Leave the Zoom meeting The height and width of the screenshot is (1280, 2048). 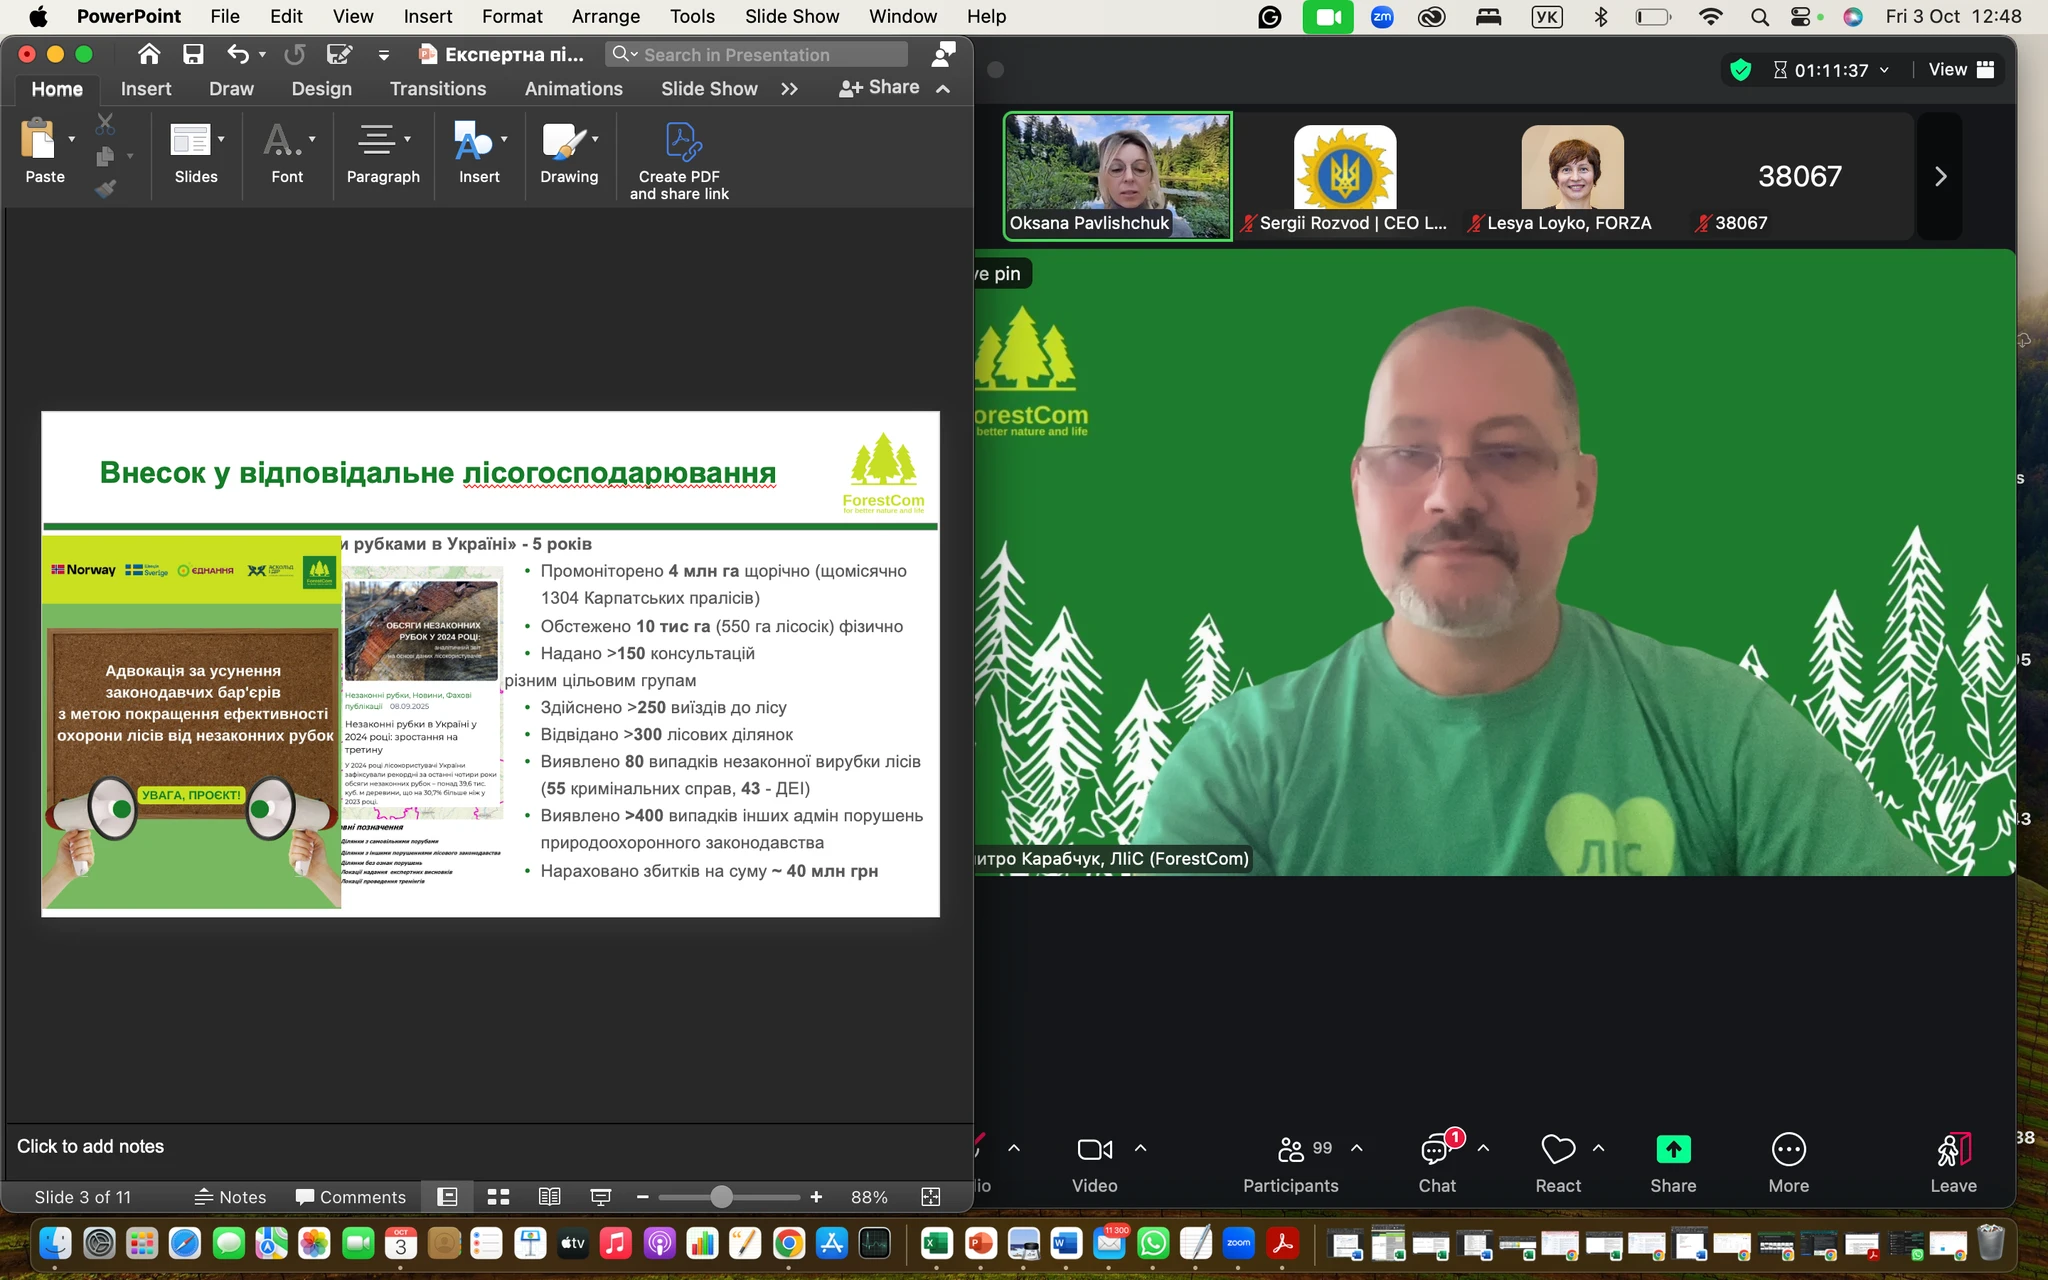point(1953,1164)
